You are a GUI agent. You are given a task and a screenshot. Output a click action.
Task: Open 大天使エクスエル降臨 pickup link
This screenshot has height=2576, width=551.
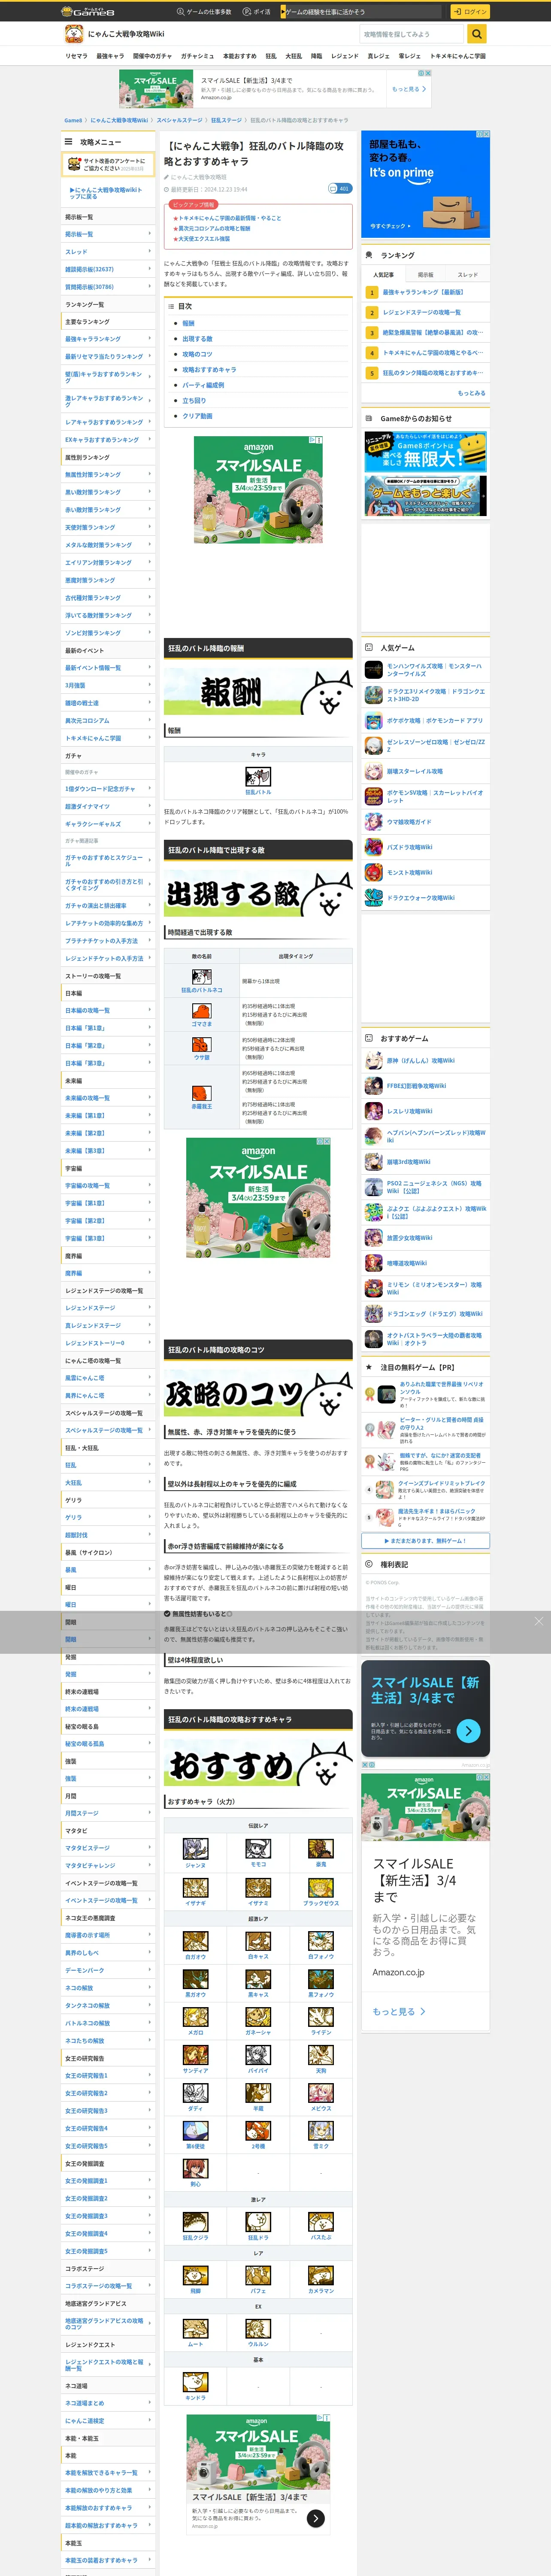pyautogui.click(x=204, y=239)
